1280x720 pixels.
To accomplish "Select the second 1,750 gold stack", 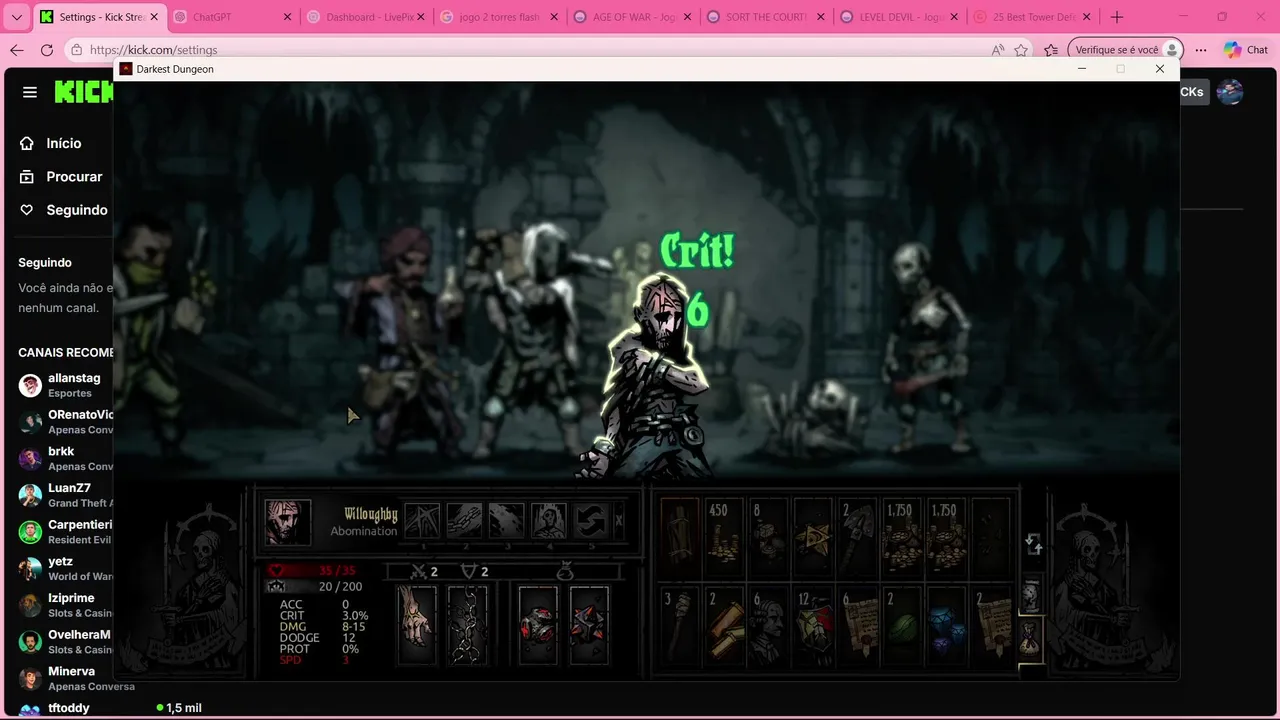I will pyautogui.click(x=946, y=538).
